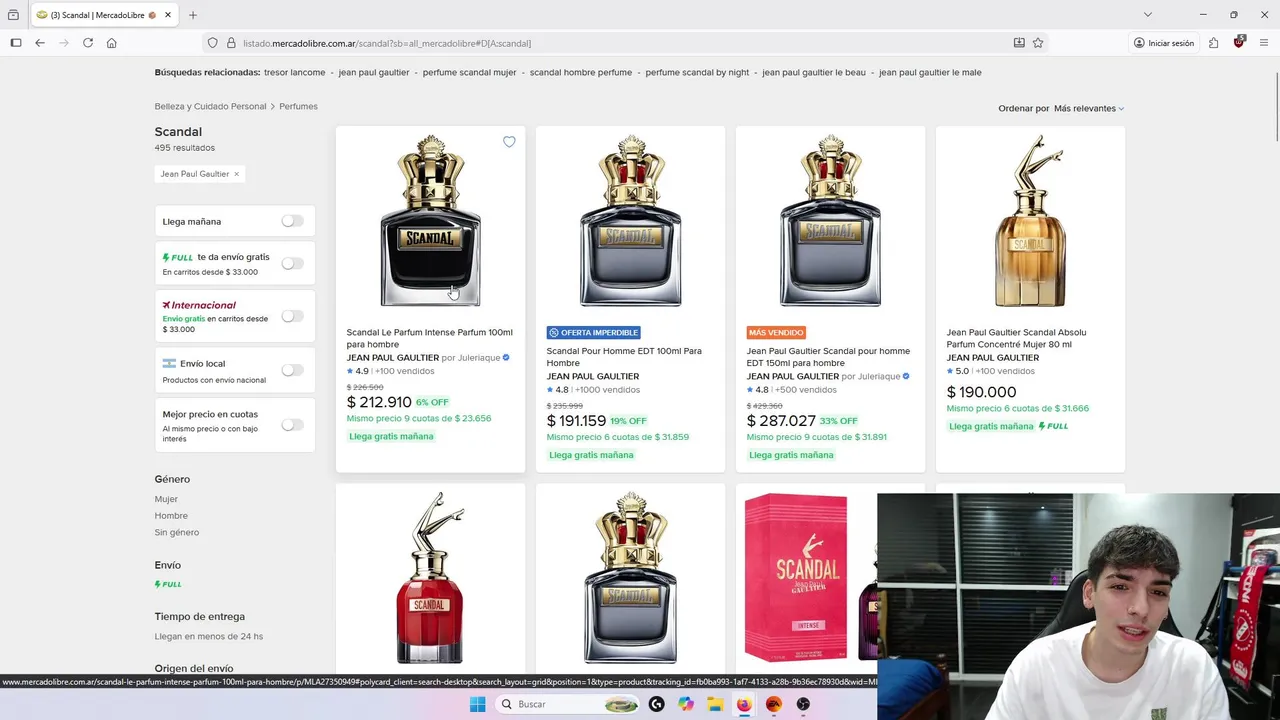Toggle the Llega mañana filter

(x=292, y=221)
